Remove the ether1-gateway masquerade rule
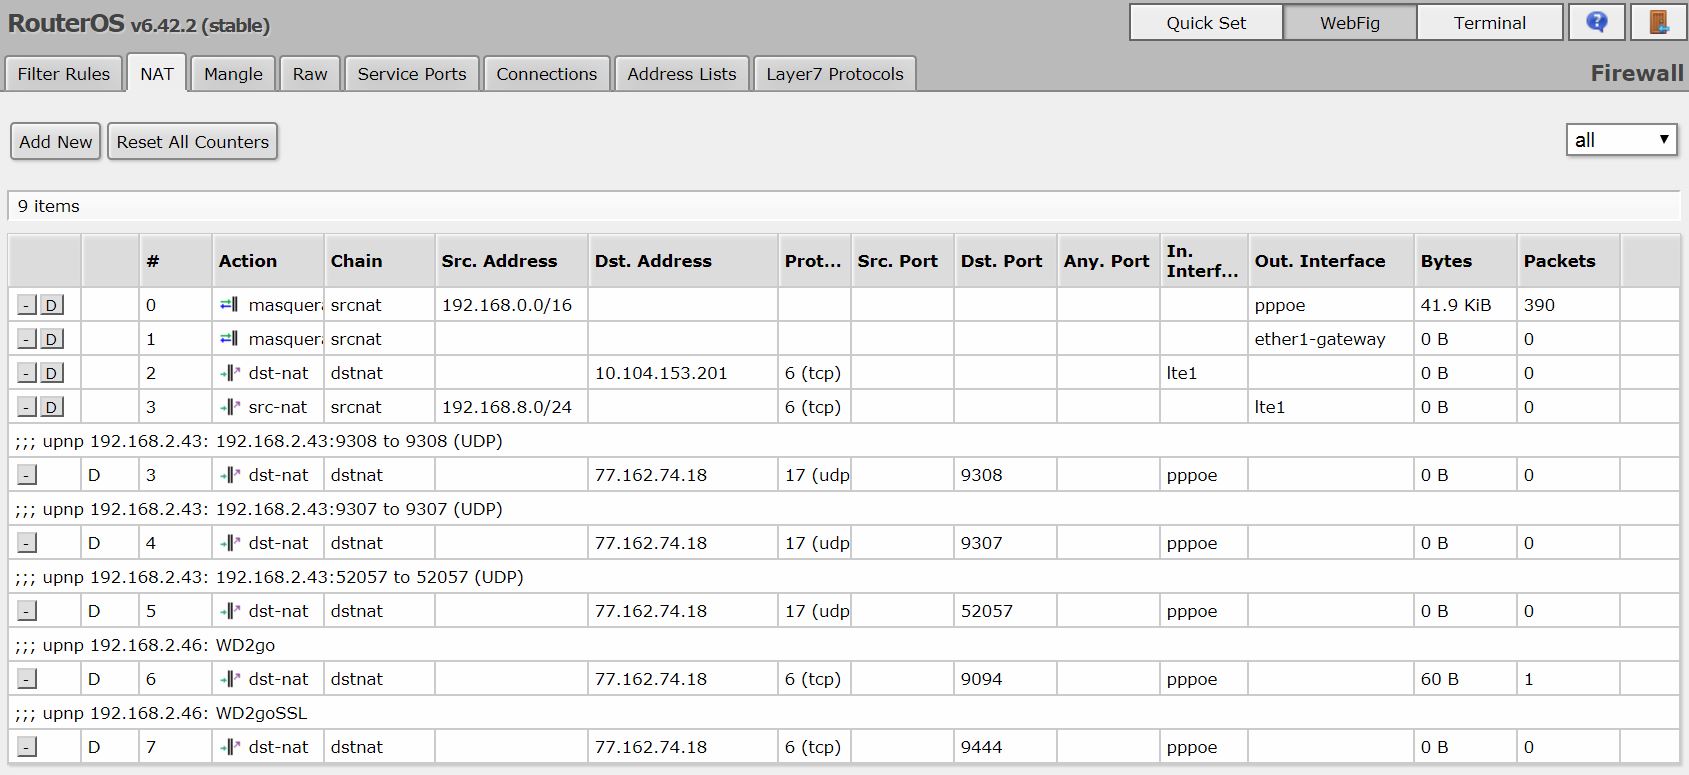The image size is (1689, 775). pyautogui.click(x=27, y=340)
